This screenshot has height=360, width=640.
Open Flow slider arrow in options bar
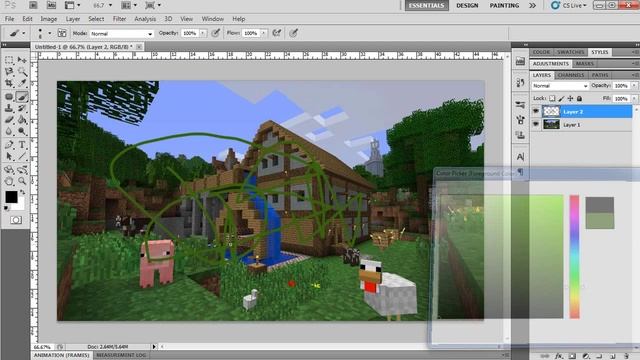pyautogui.click(x=263, y=33)
